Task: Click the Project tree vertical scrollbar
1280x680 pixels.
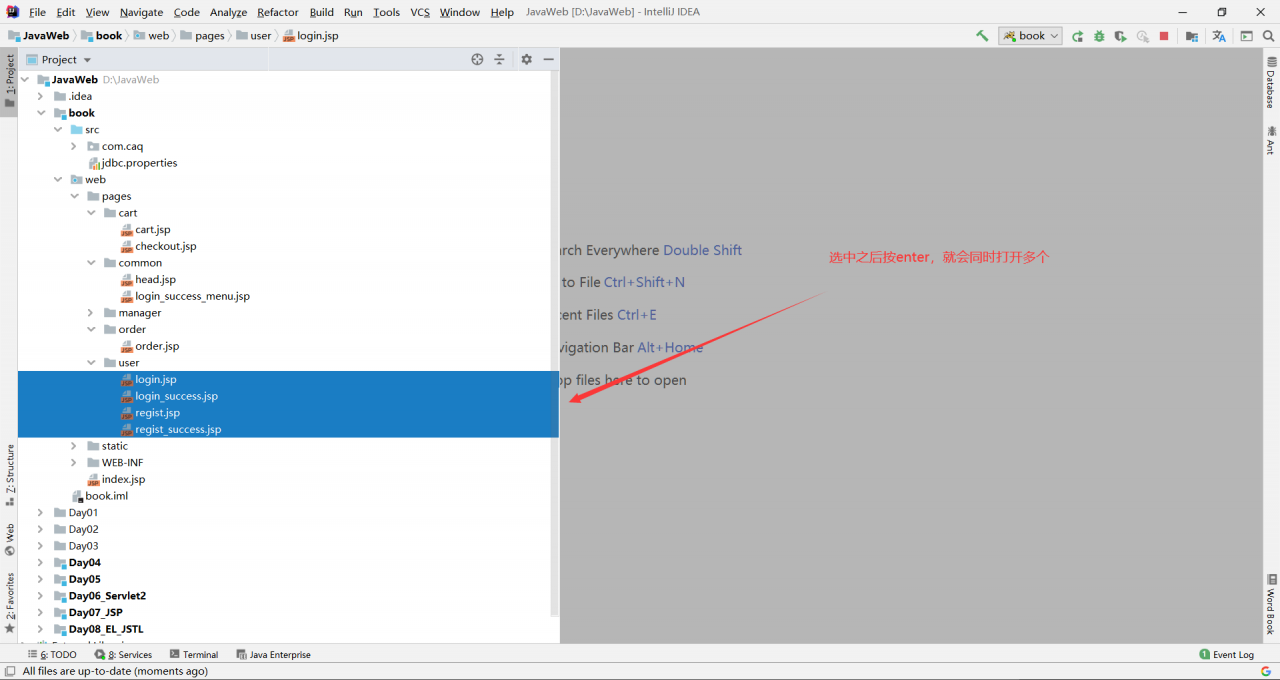Action: coord(555,345)
